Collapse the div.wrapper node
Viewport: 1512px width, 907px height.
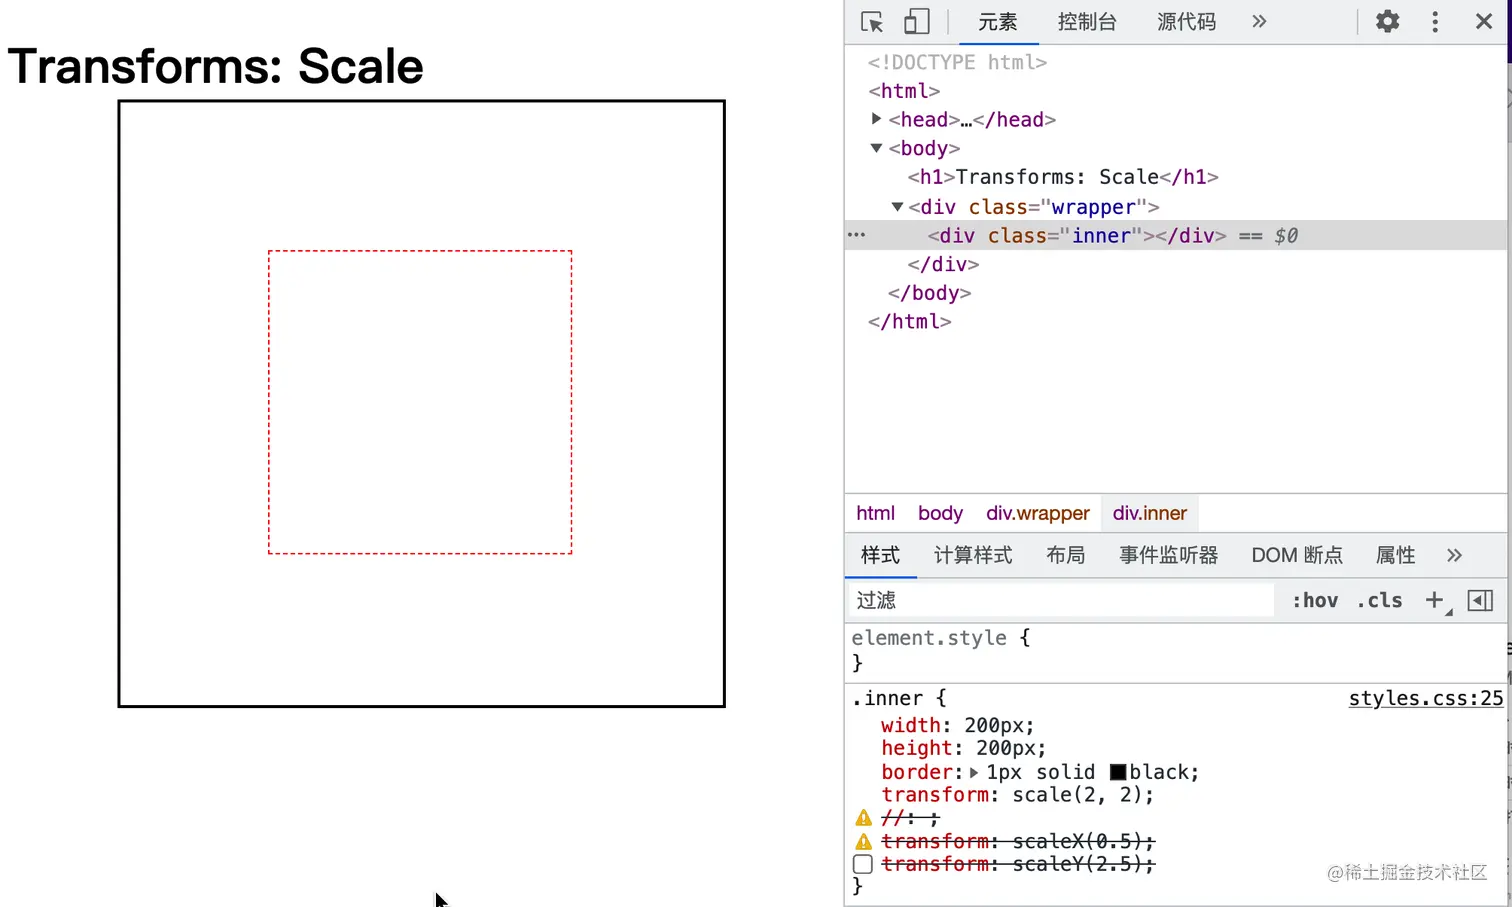tap(897, 207)
